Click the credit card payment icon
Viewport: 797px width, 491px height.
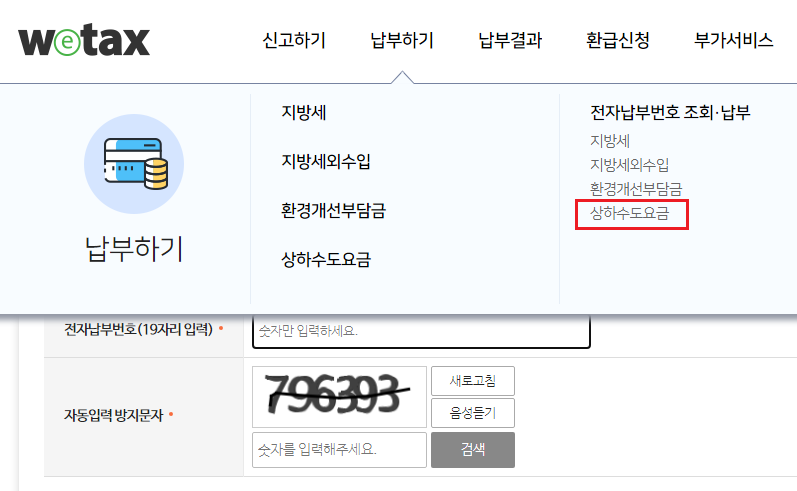click(x=134, y=164)
